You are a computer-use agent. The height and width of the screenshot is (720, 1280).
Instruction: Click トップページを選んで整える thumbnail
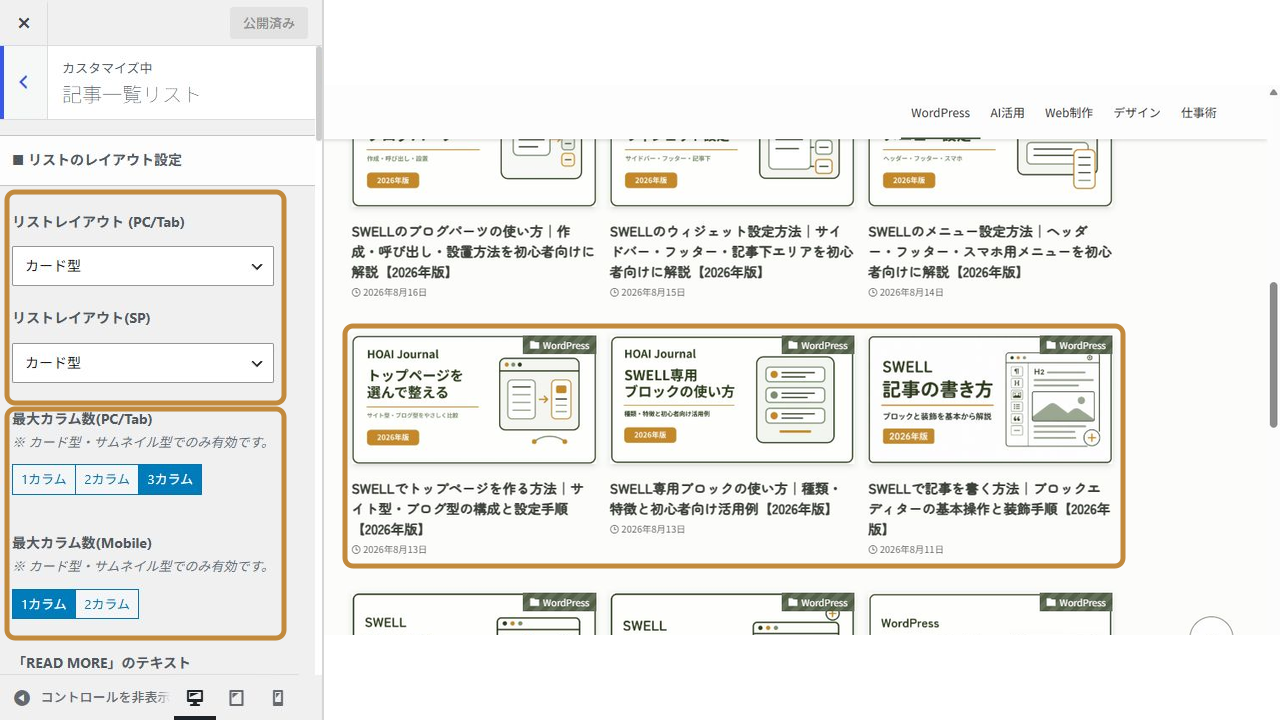point(474,400)
